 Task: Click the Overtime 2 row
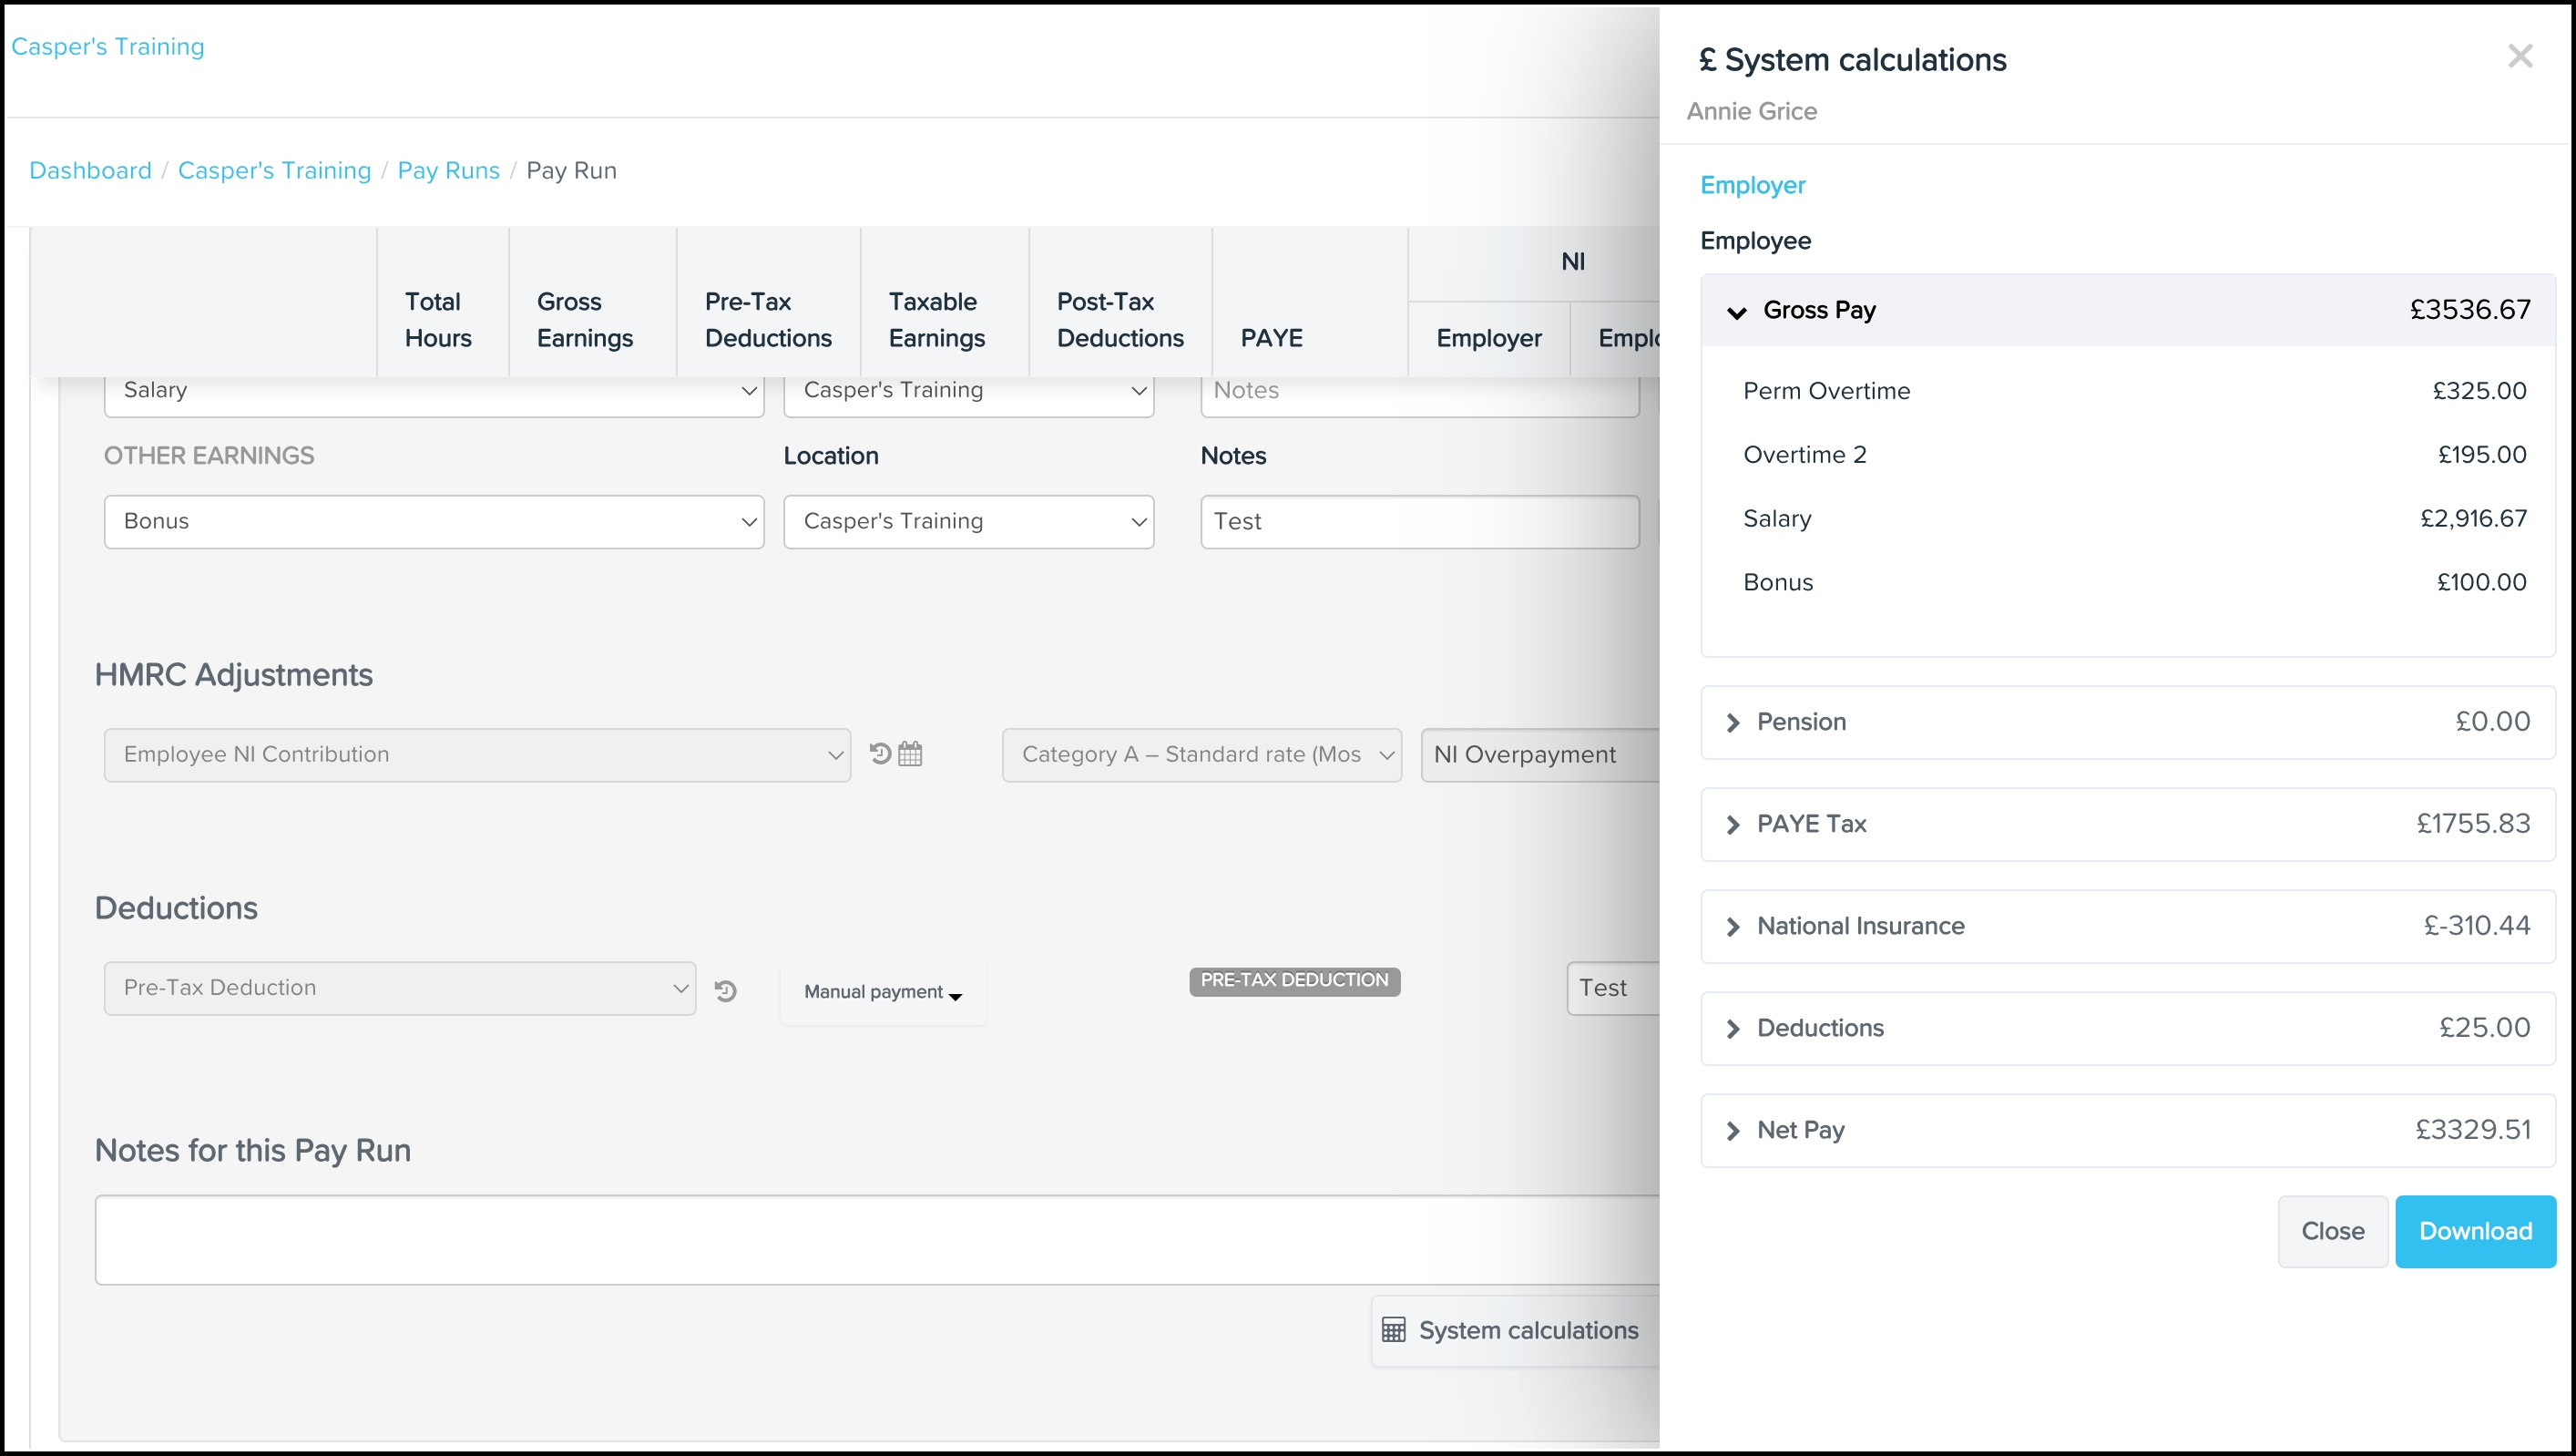[x=2134, y=455]
